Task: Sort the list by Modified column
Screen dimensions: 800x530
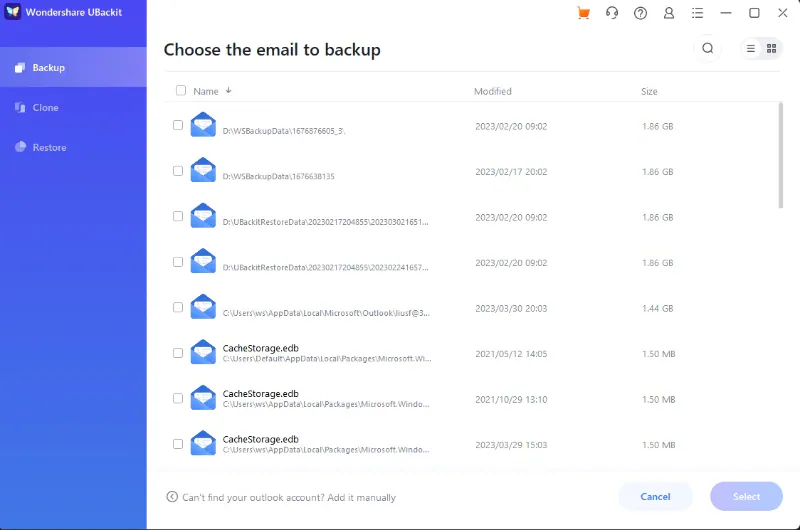Action: coord(492,91)
